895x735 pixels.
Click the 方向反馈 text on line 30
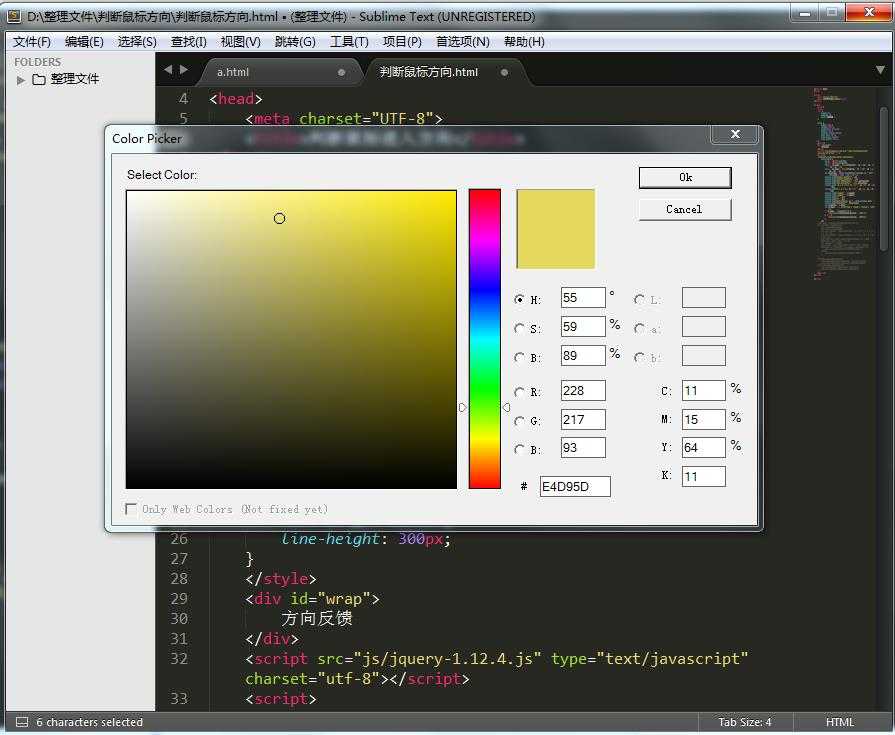[x=316, y=619]
